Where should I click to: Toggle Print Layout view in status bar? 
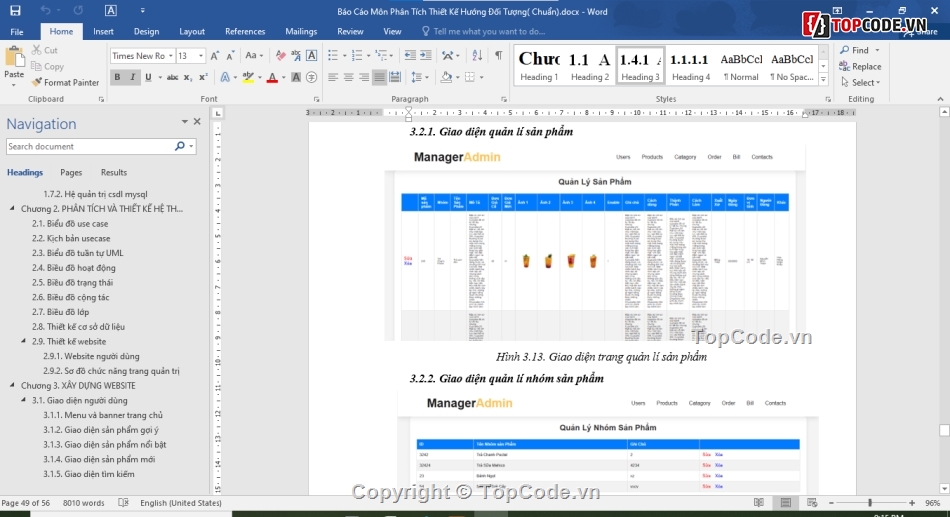click(x=785, y=502)
